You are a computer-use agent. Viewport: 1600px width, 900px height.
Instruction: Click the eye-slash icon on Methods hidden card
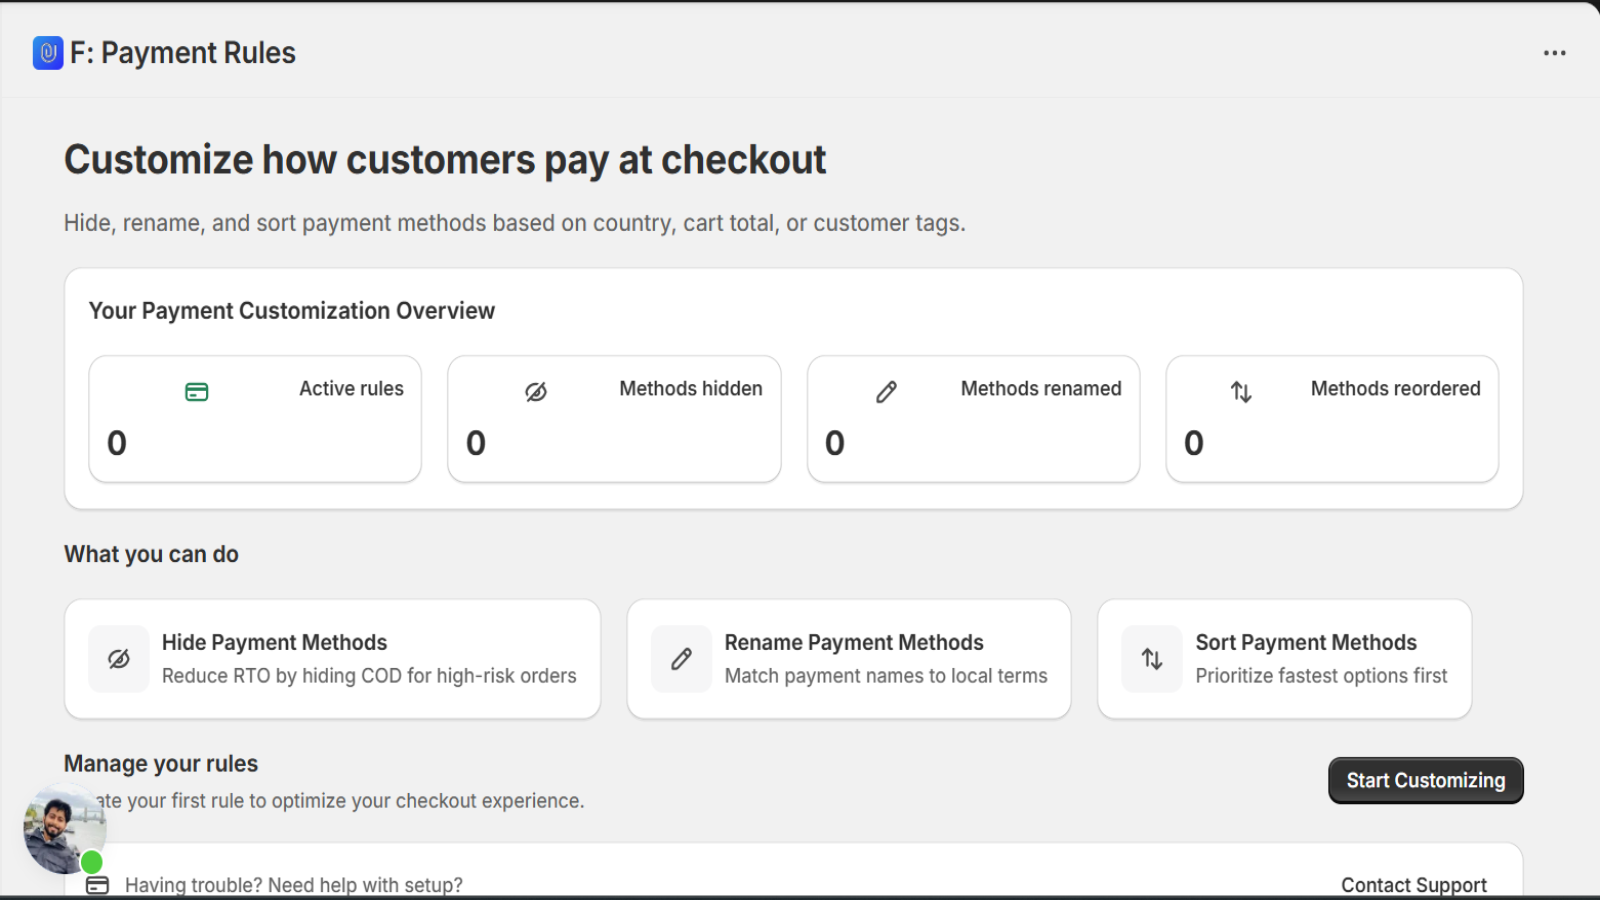point(536,392)
